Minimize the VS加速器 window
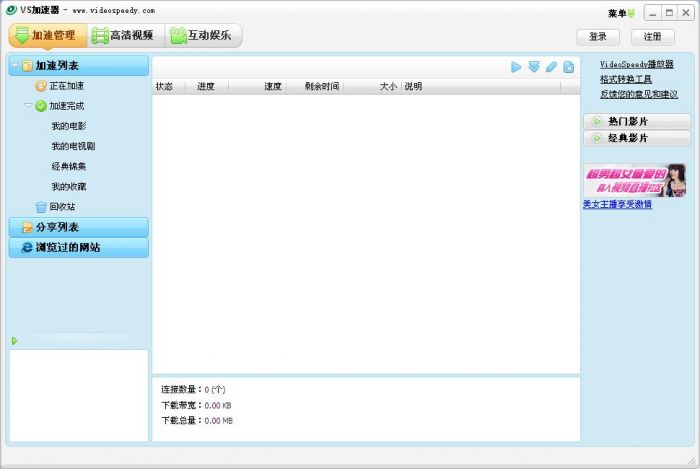The image size is (700, 469). pos(652,13)
